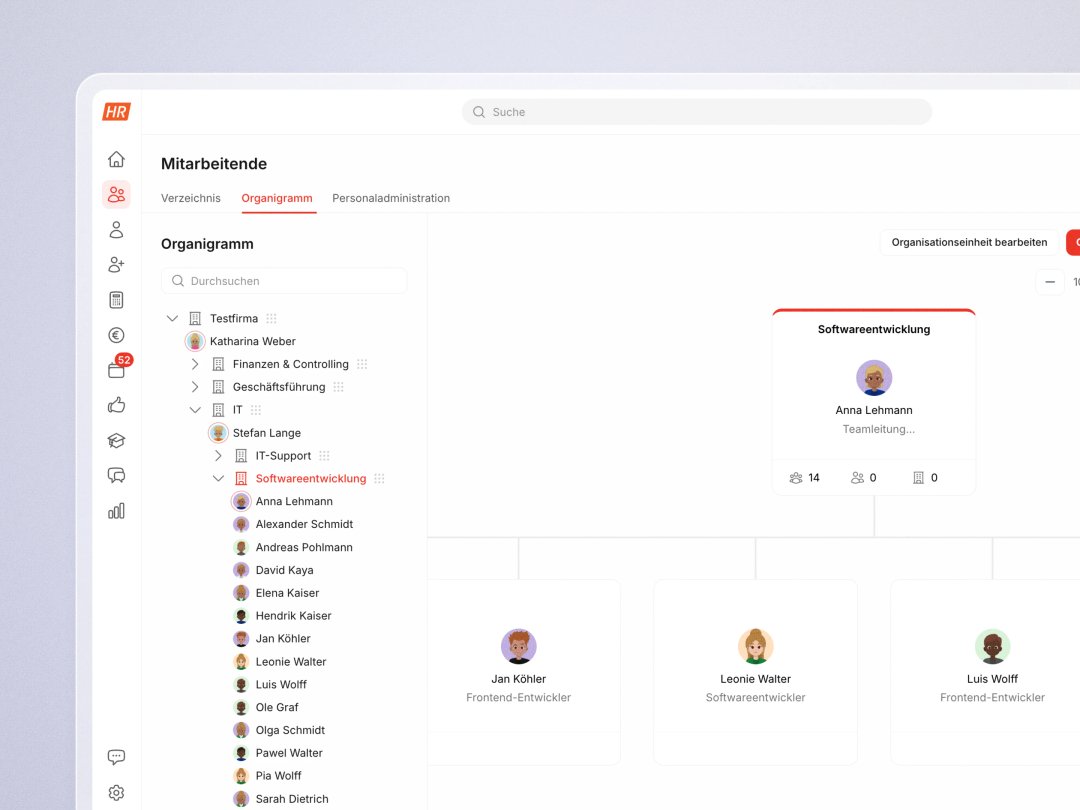Open the settings gear icon
Viewport: 1080px width, 810px height.
(x=116, y=793)
